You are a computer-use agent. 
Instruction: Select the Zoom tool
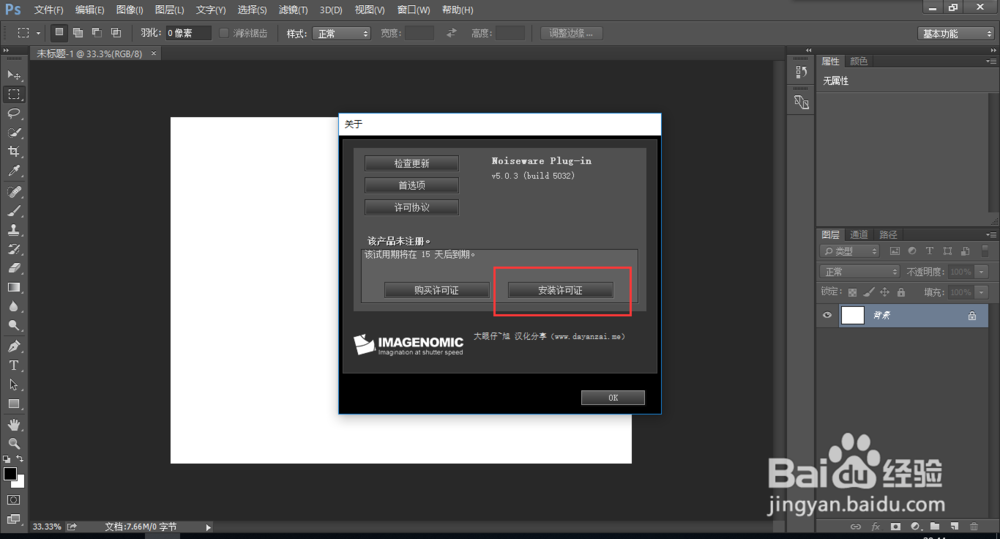[x=13, y=444]
